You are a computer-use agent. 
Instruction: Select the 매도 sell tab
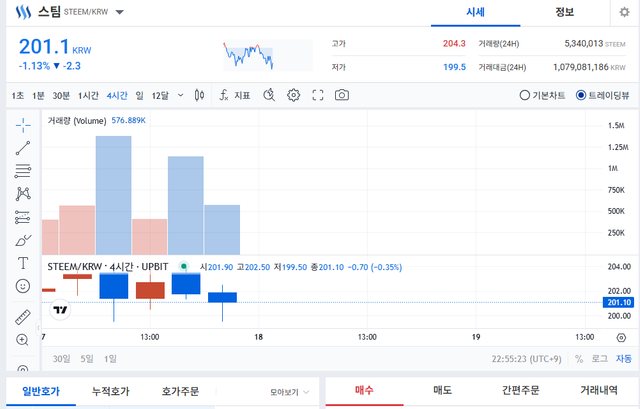(442, 390)
